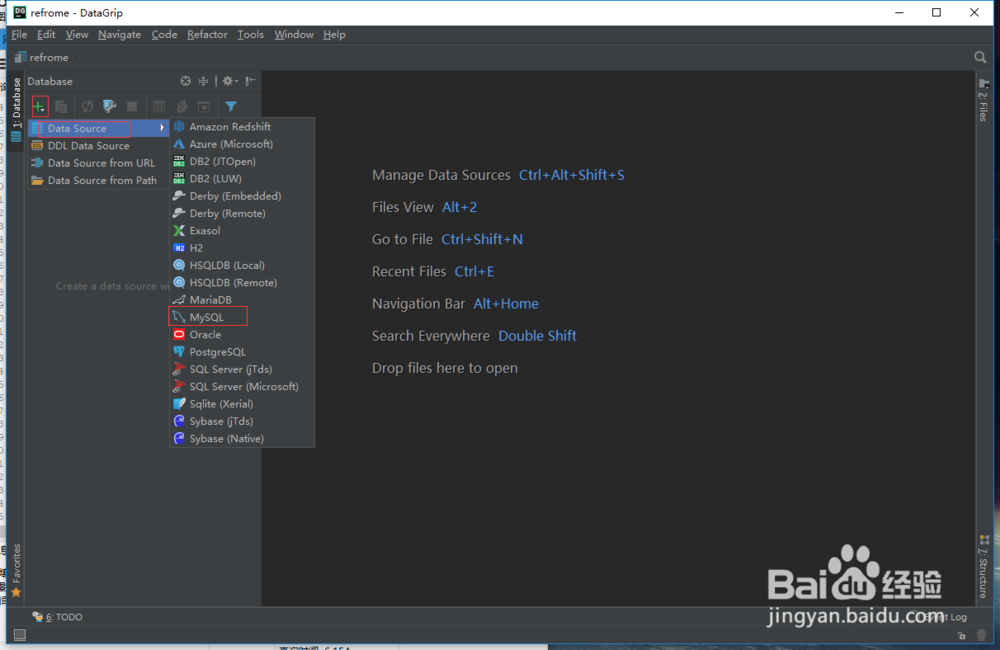Choose MySQL data source
The width and height of the screenshot is (1000, 650).
click(x=242, y=316)
